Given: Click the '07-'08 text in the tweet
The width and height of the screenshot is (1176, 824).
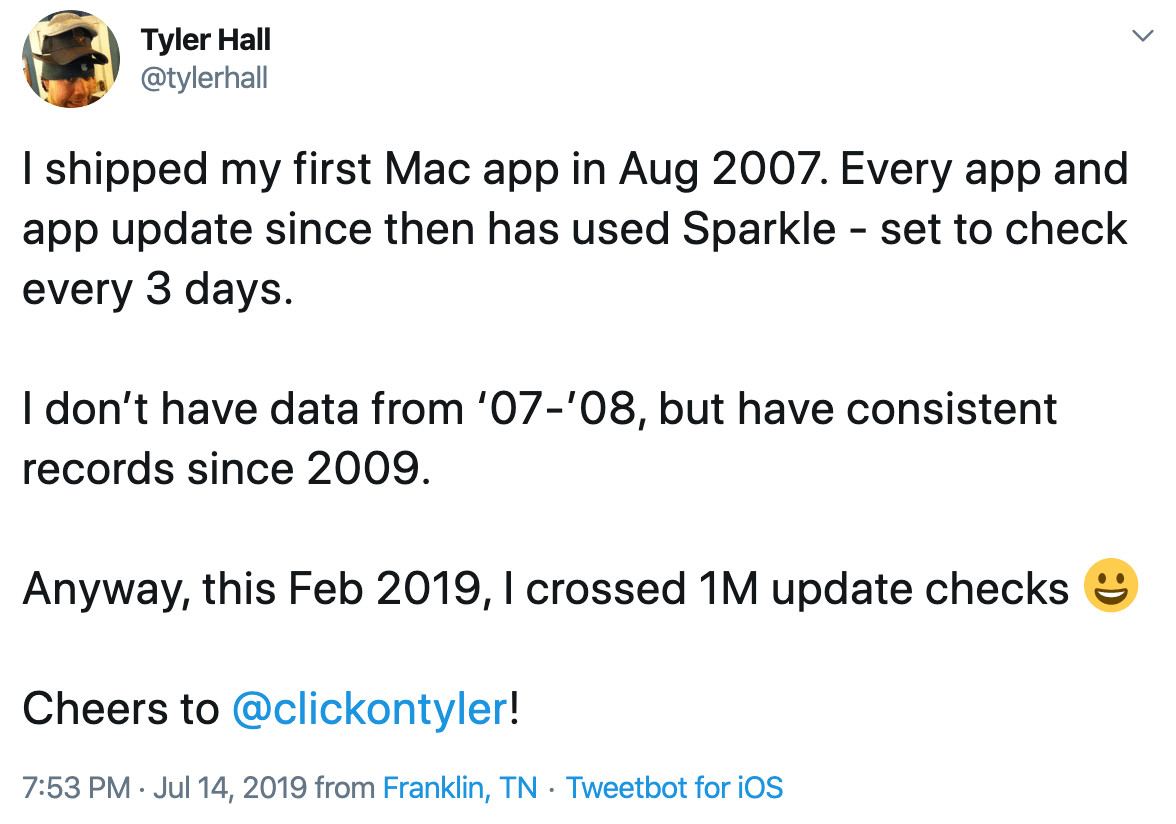Looking at the screenshot, I should 550,409.
